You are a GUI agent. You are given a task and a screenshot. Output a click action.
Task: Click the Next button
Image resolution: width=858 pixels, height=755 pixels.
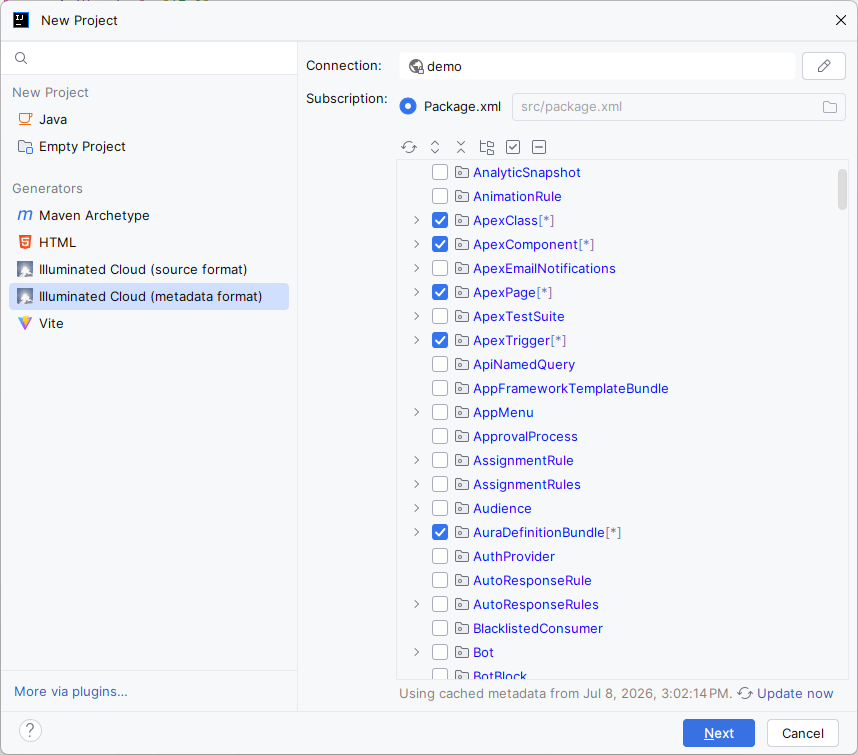718,733
